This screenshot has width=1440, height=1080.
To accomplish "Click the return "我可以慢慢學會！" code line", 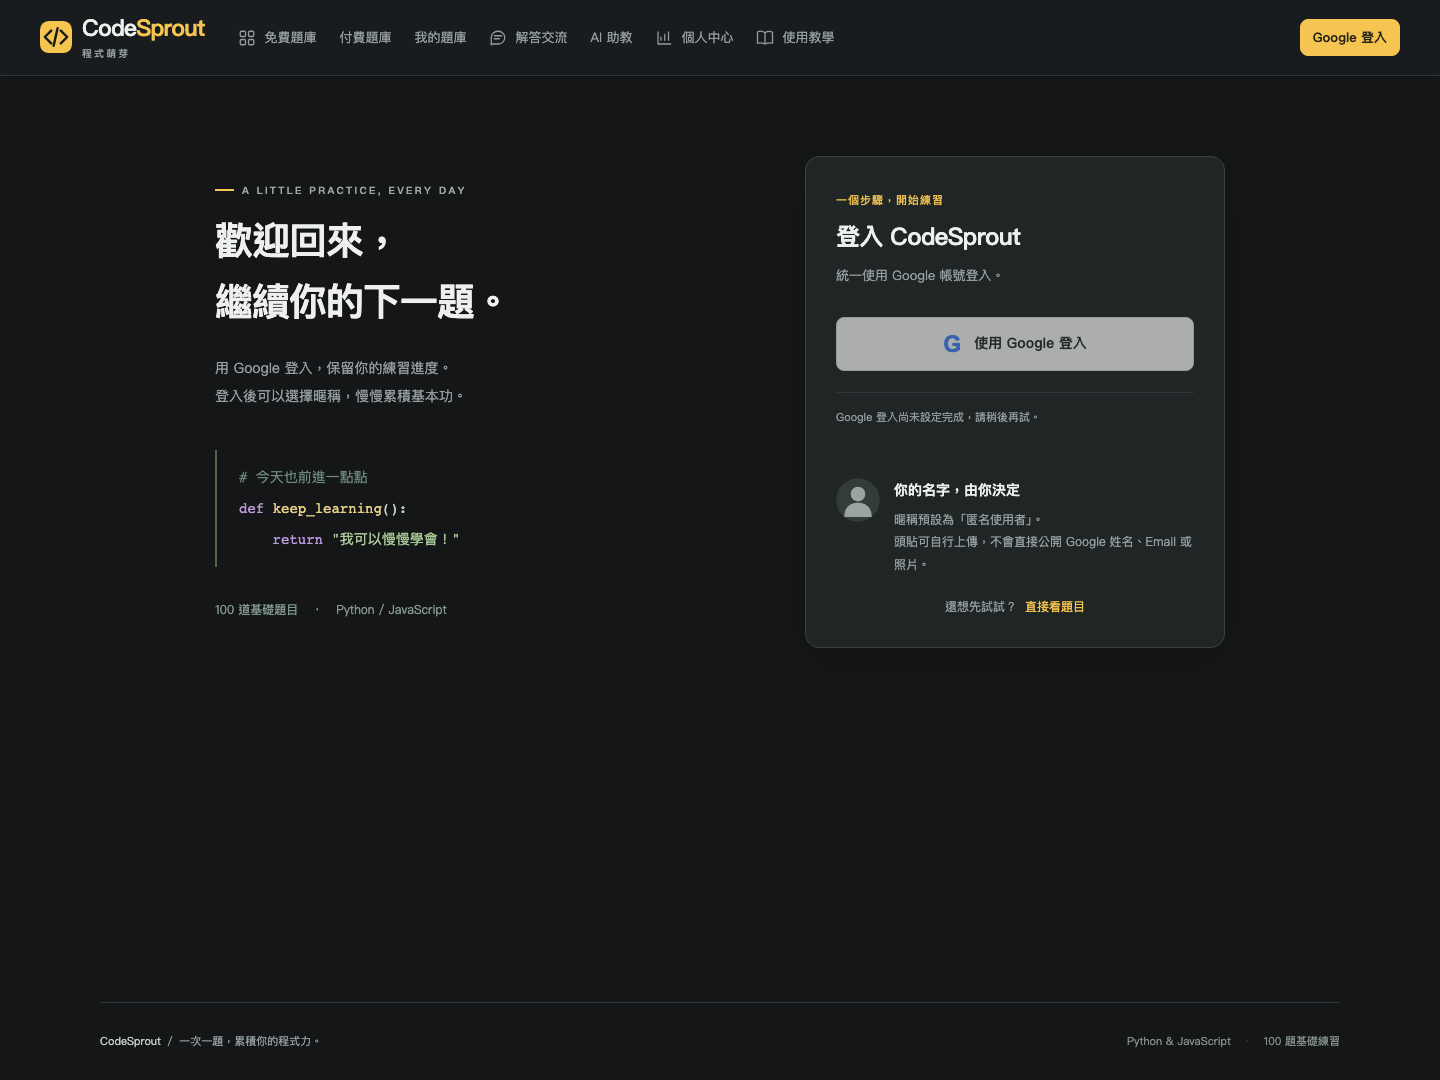I will pos(366,540).
